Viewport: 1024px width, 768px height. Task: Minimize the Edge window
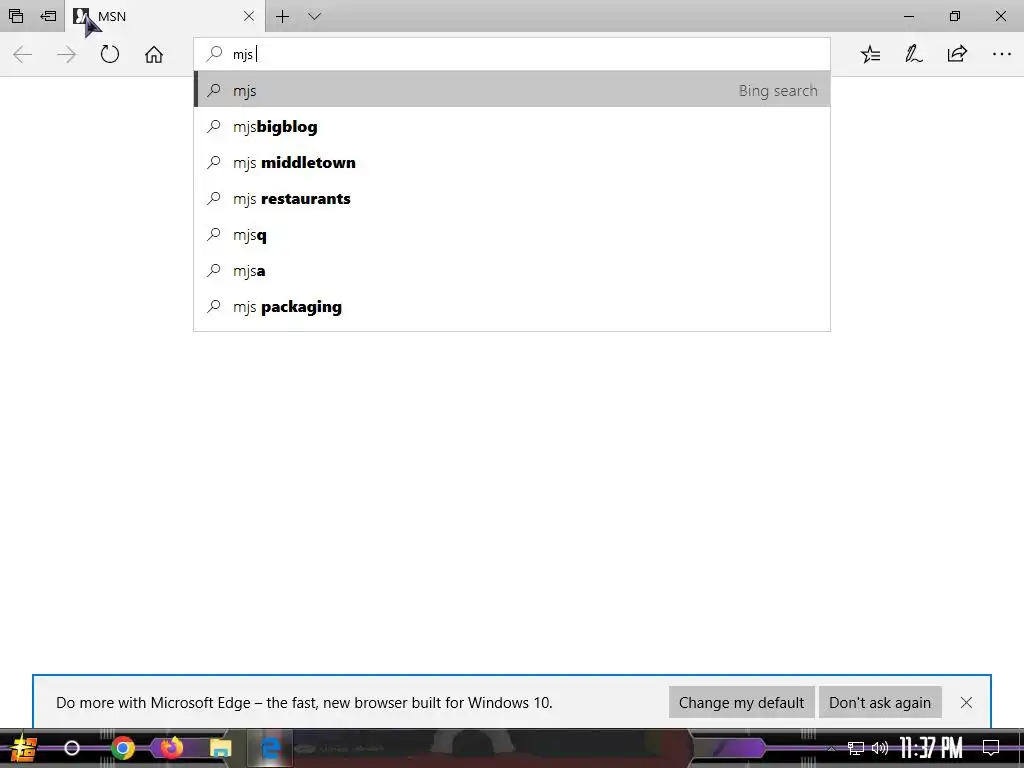click(909, 16)
